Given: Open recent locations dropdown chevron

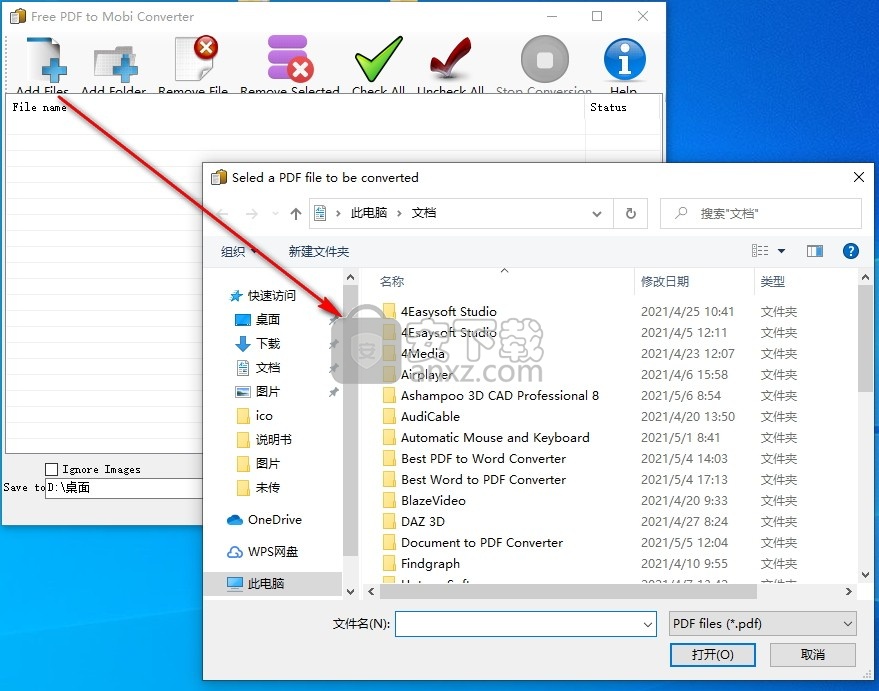Looking at the screenshot, I should tap(275, 214).
